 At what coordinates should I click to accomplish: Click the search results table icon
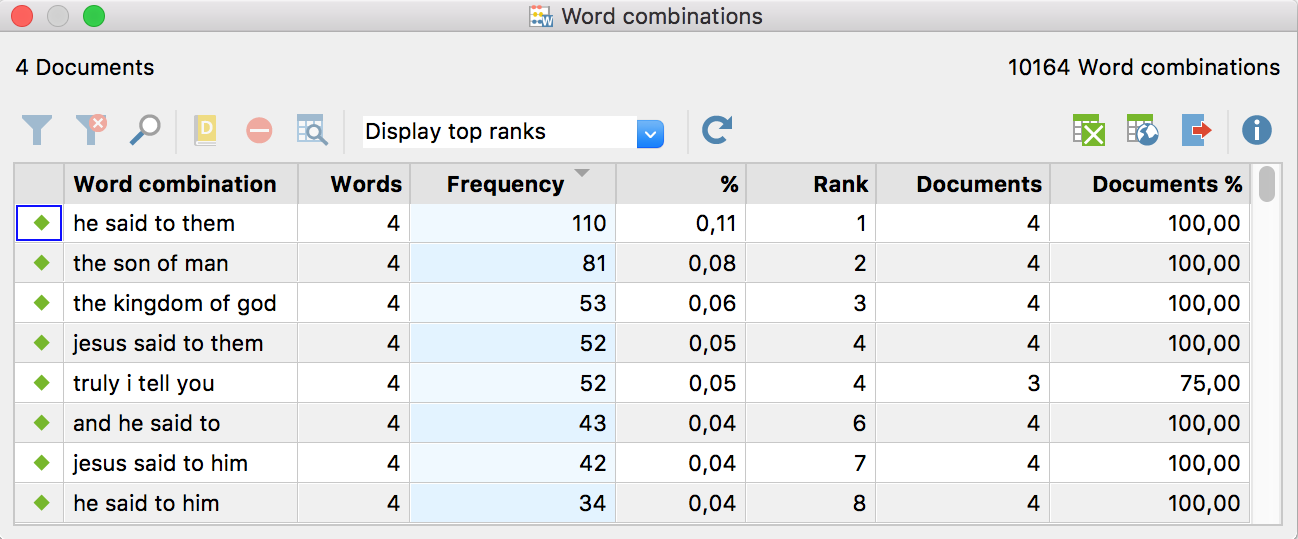tap(312, 130)
